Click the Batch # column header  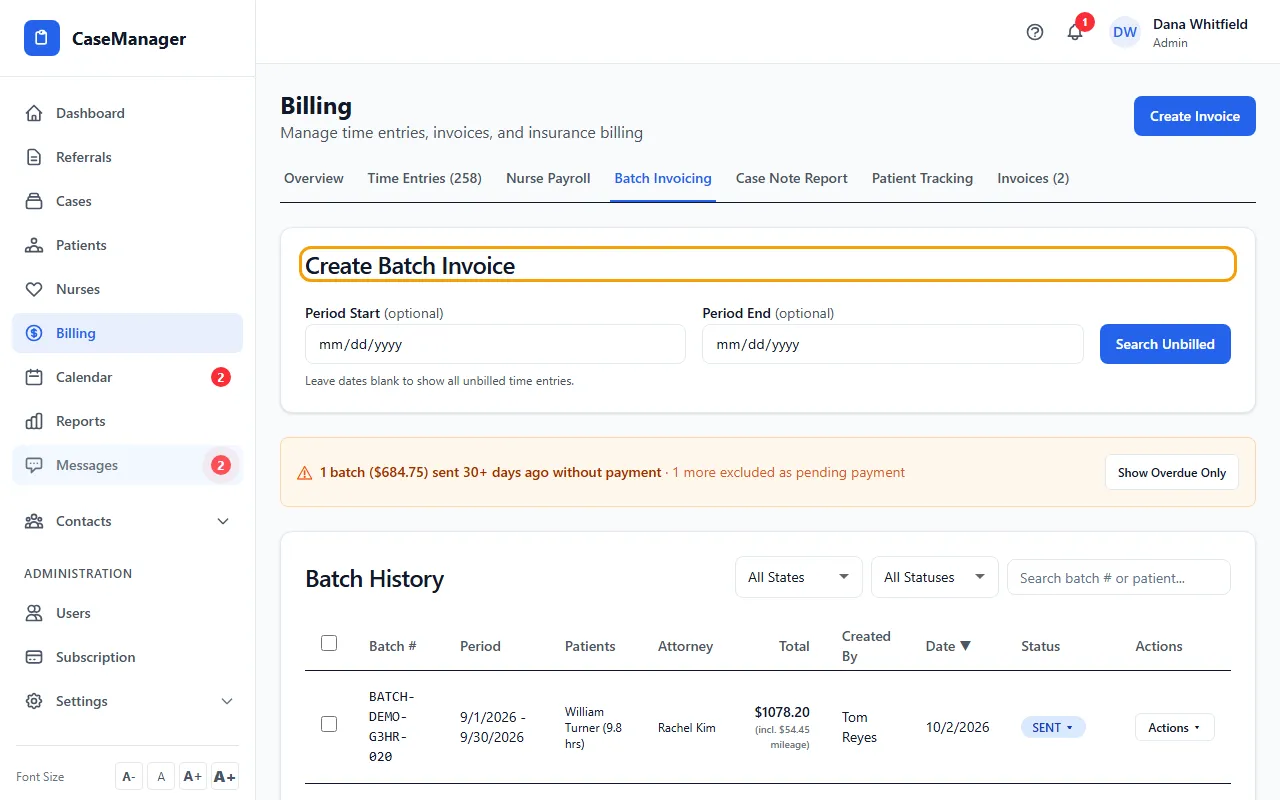pos(393,646)
